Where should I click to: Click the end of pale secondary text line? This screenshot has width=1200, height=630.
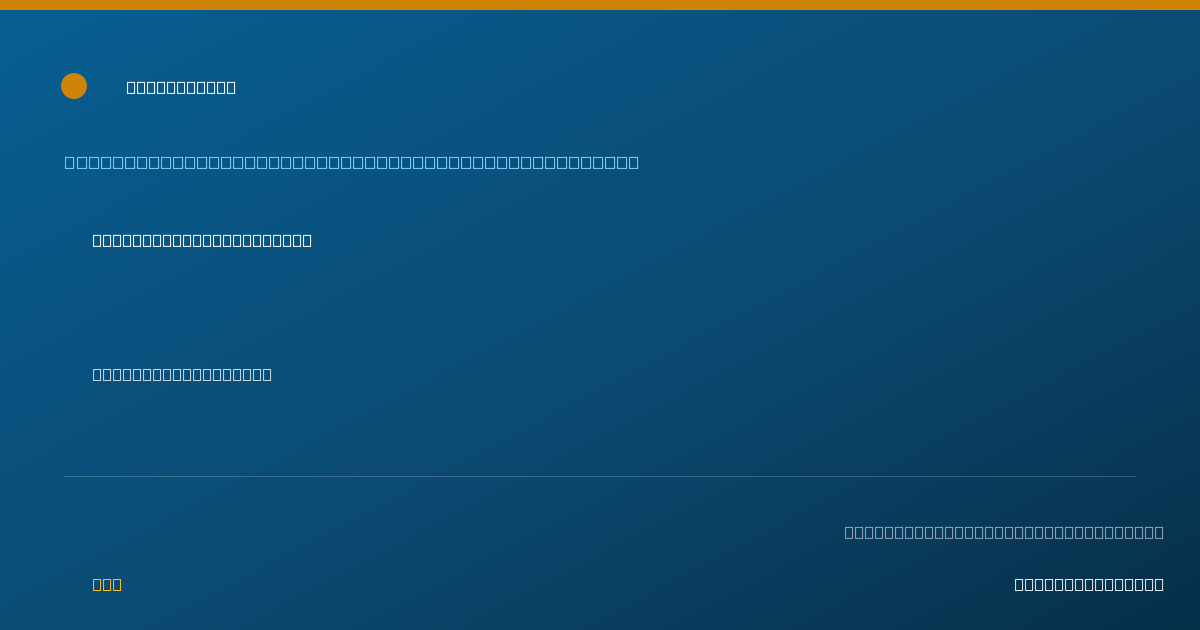click(x=267, y=374)
